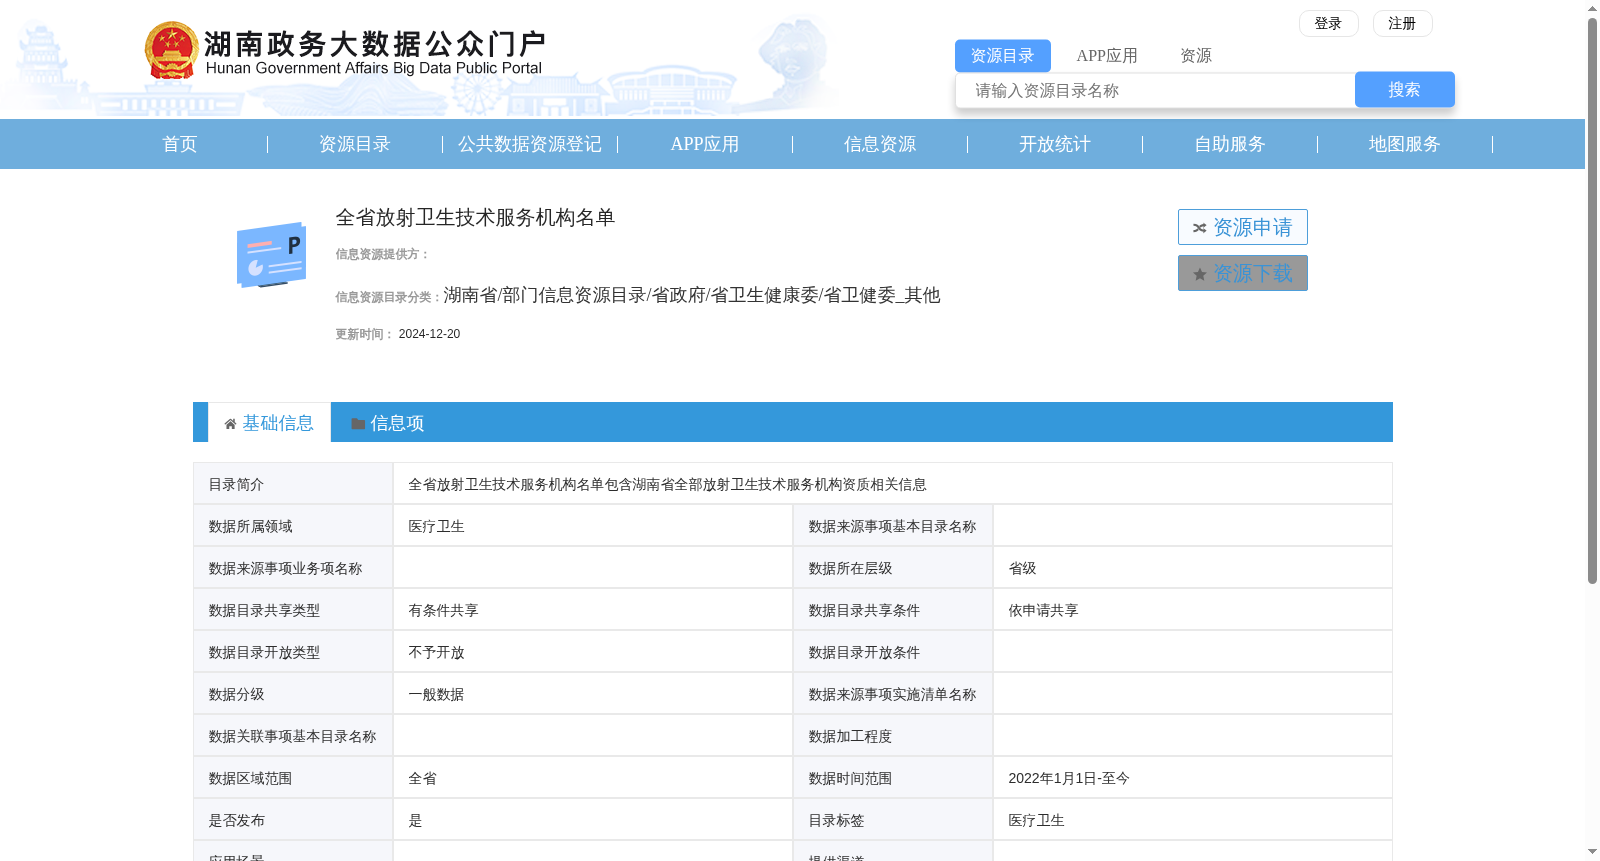Click the 依申请共享 sharing condition value

[1043, 610]
